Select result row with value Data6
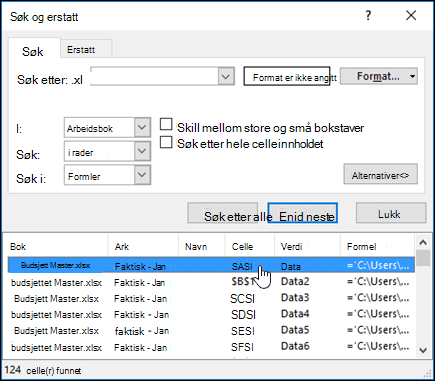Image resolution: width=435 pixels, height=381 pixels. (x=211, y=347)
